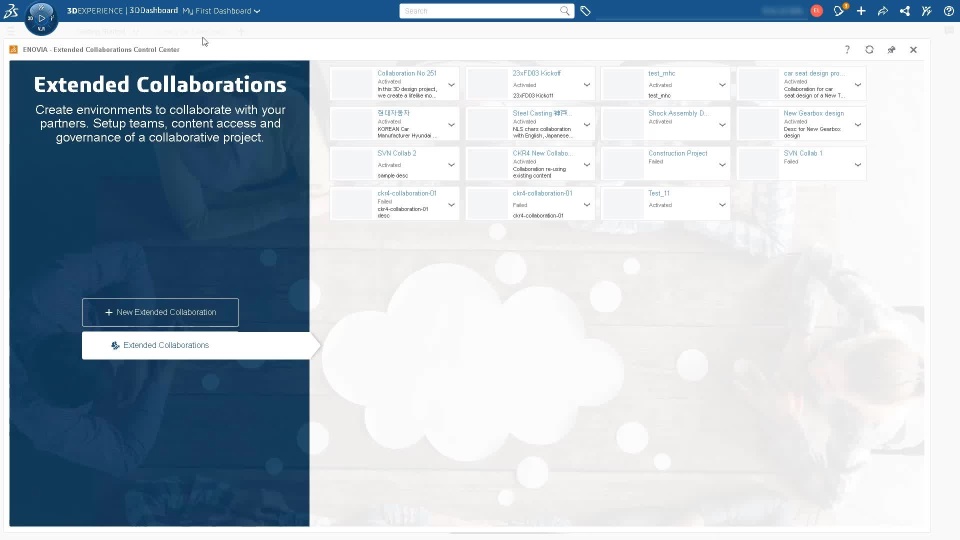Pin the ENOVIA widget
This screenshot has height=540, width=960.
click(x=891, y=50)
